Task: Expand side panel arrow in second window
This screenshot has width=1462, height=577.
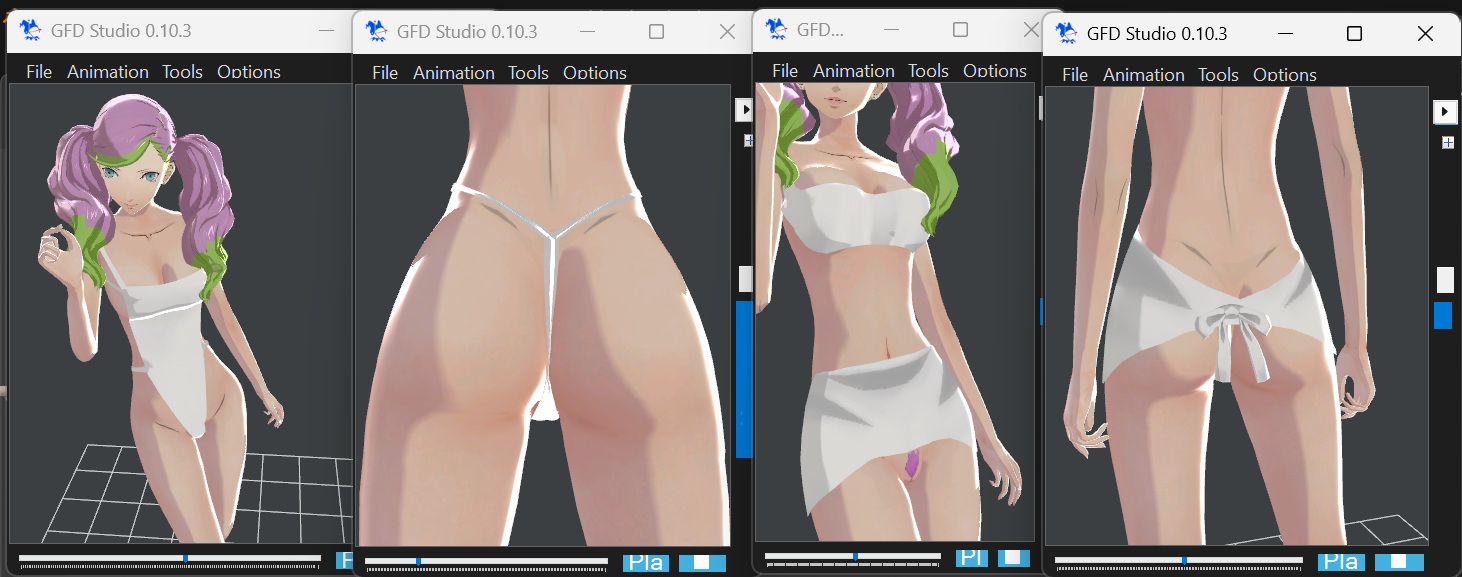Action: pos(744,109)
